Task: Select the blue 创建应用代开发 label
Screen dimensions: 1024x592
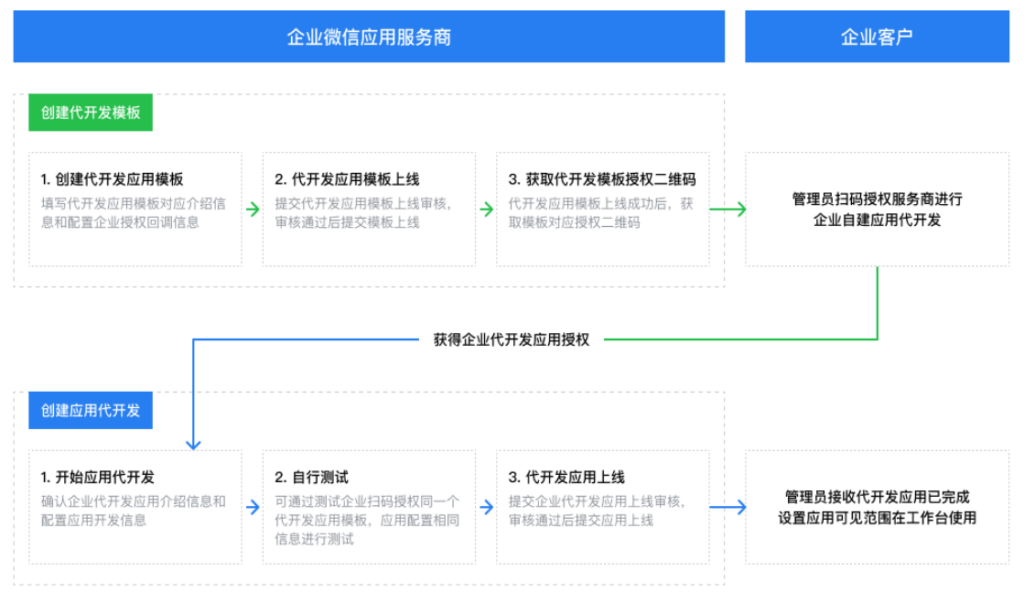Action: pos(91,410)
